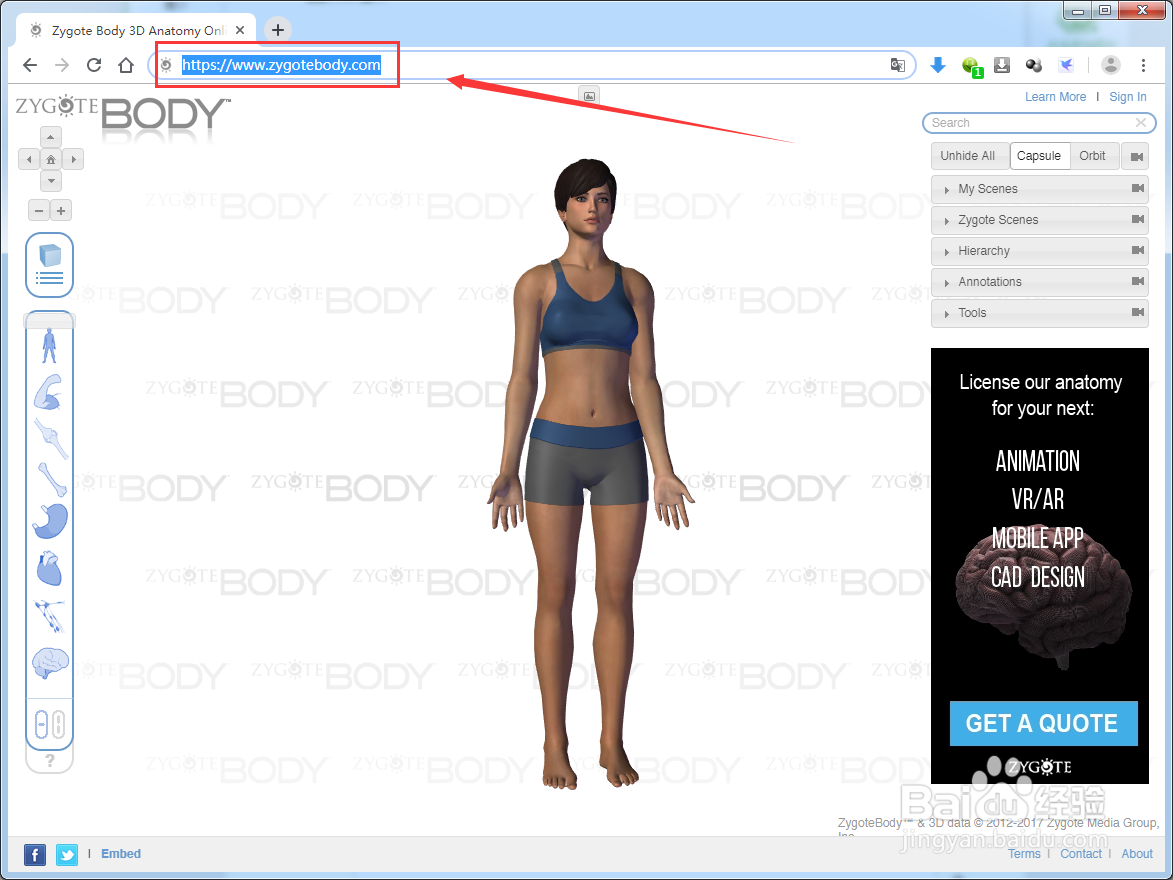
Task: Select the skeletal system bone icon
Action: tap(52, 480)
